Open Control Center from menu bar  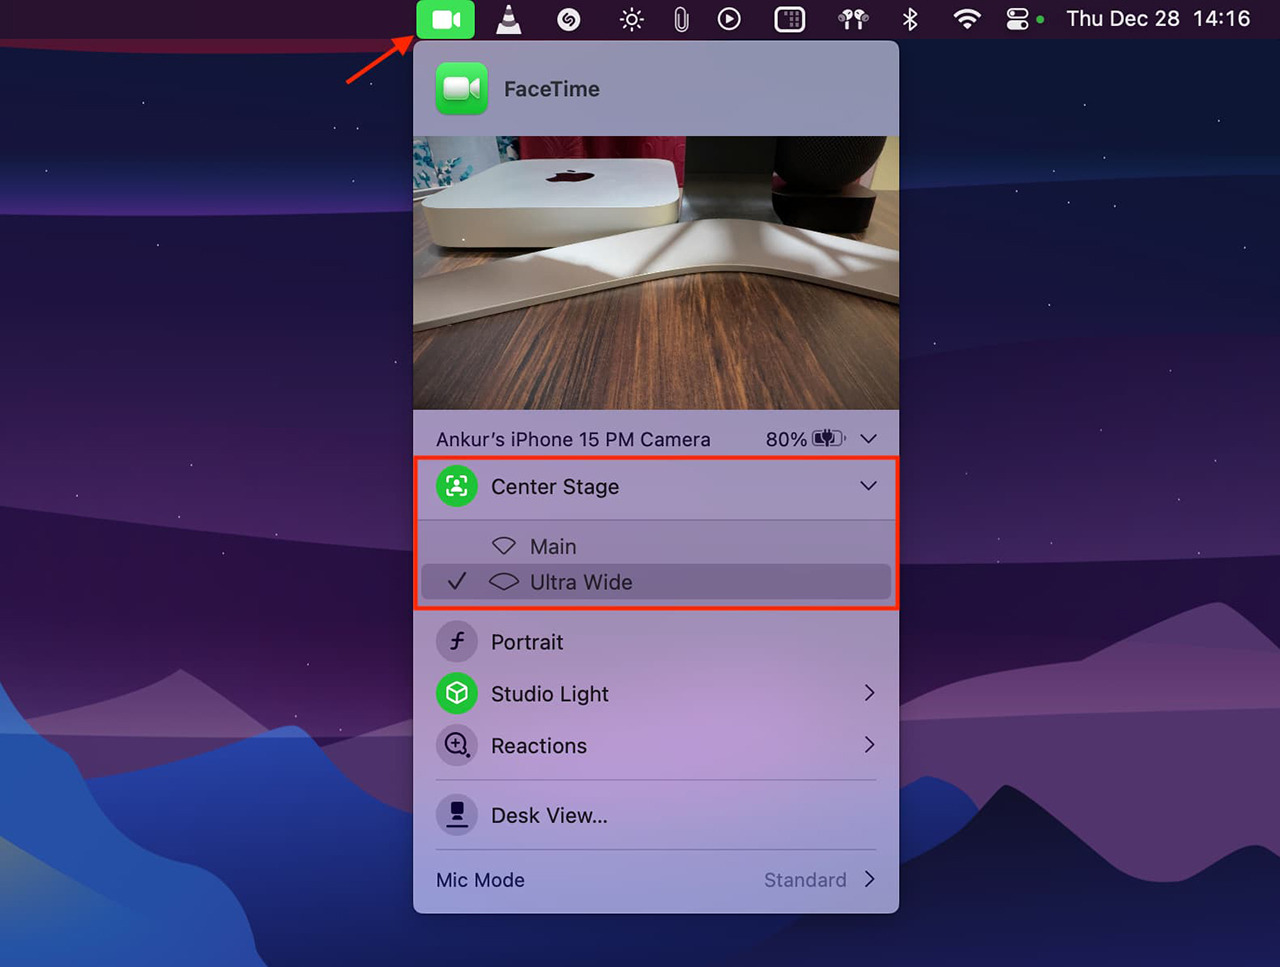click(1017, 19)
